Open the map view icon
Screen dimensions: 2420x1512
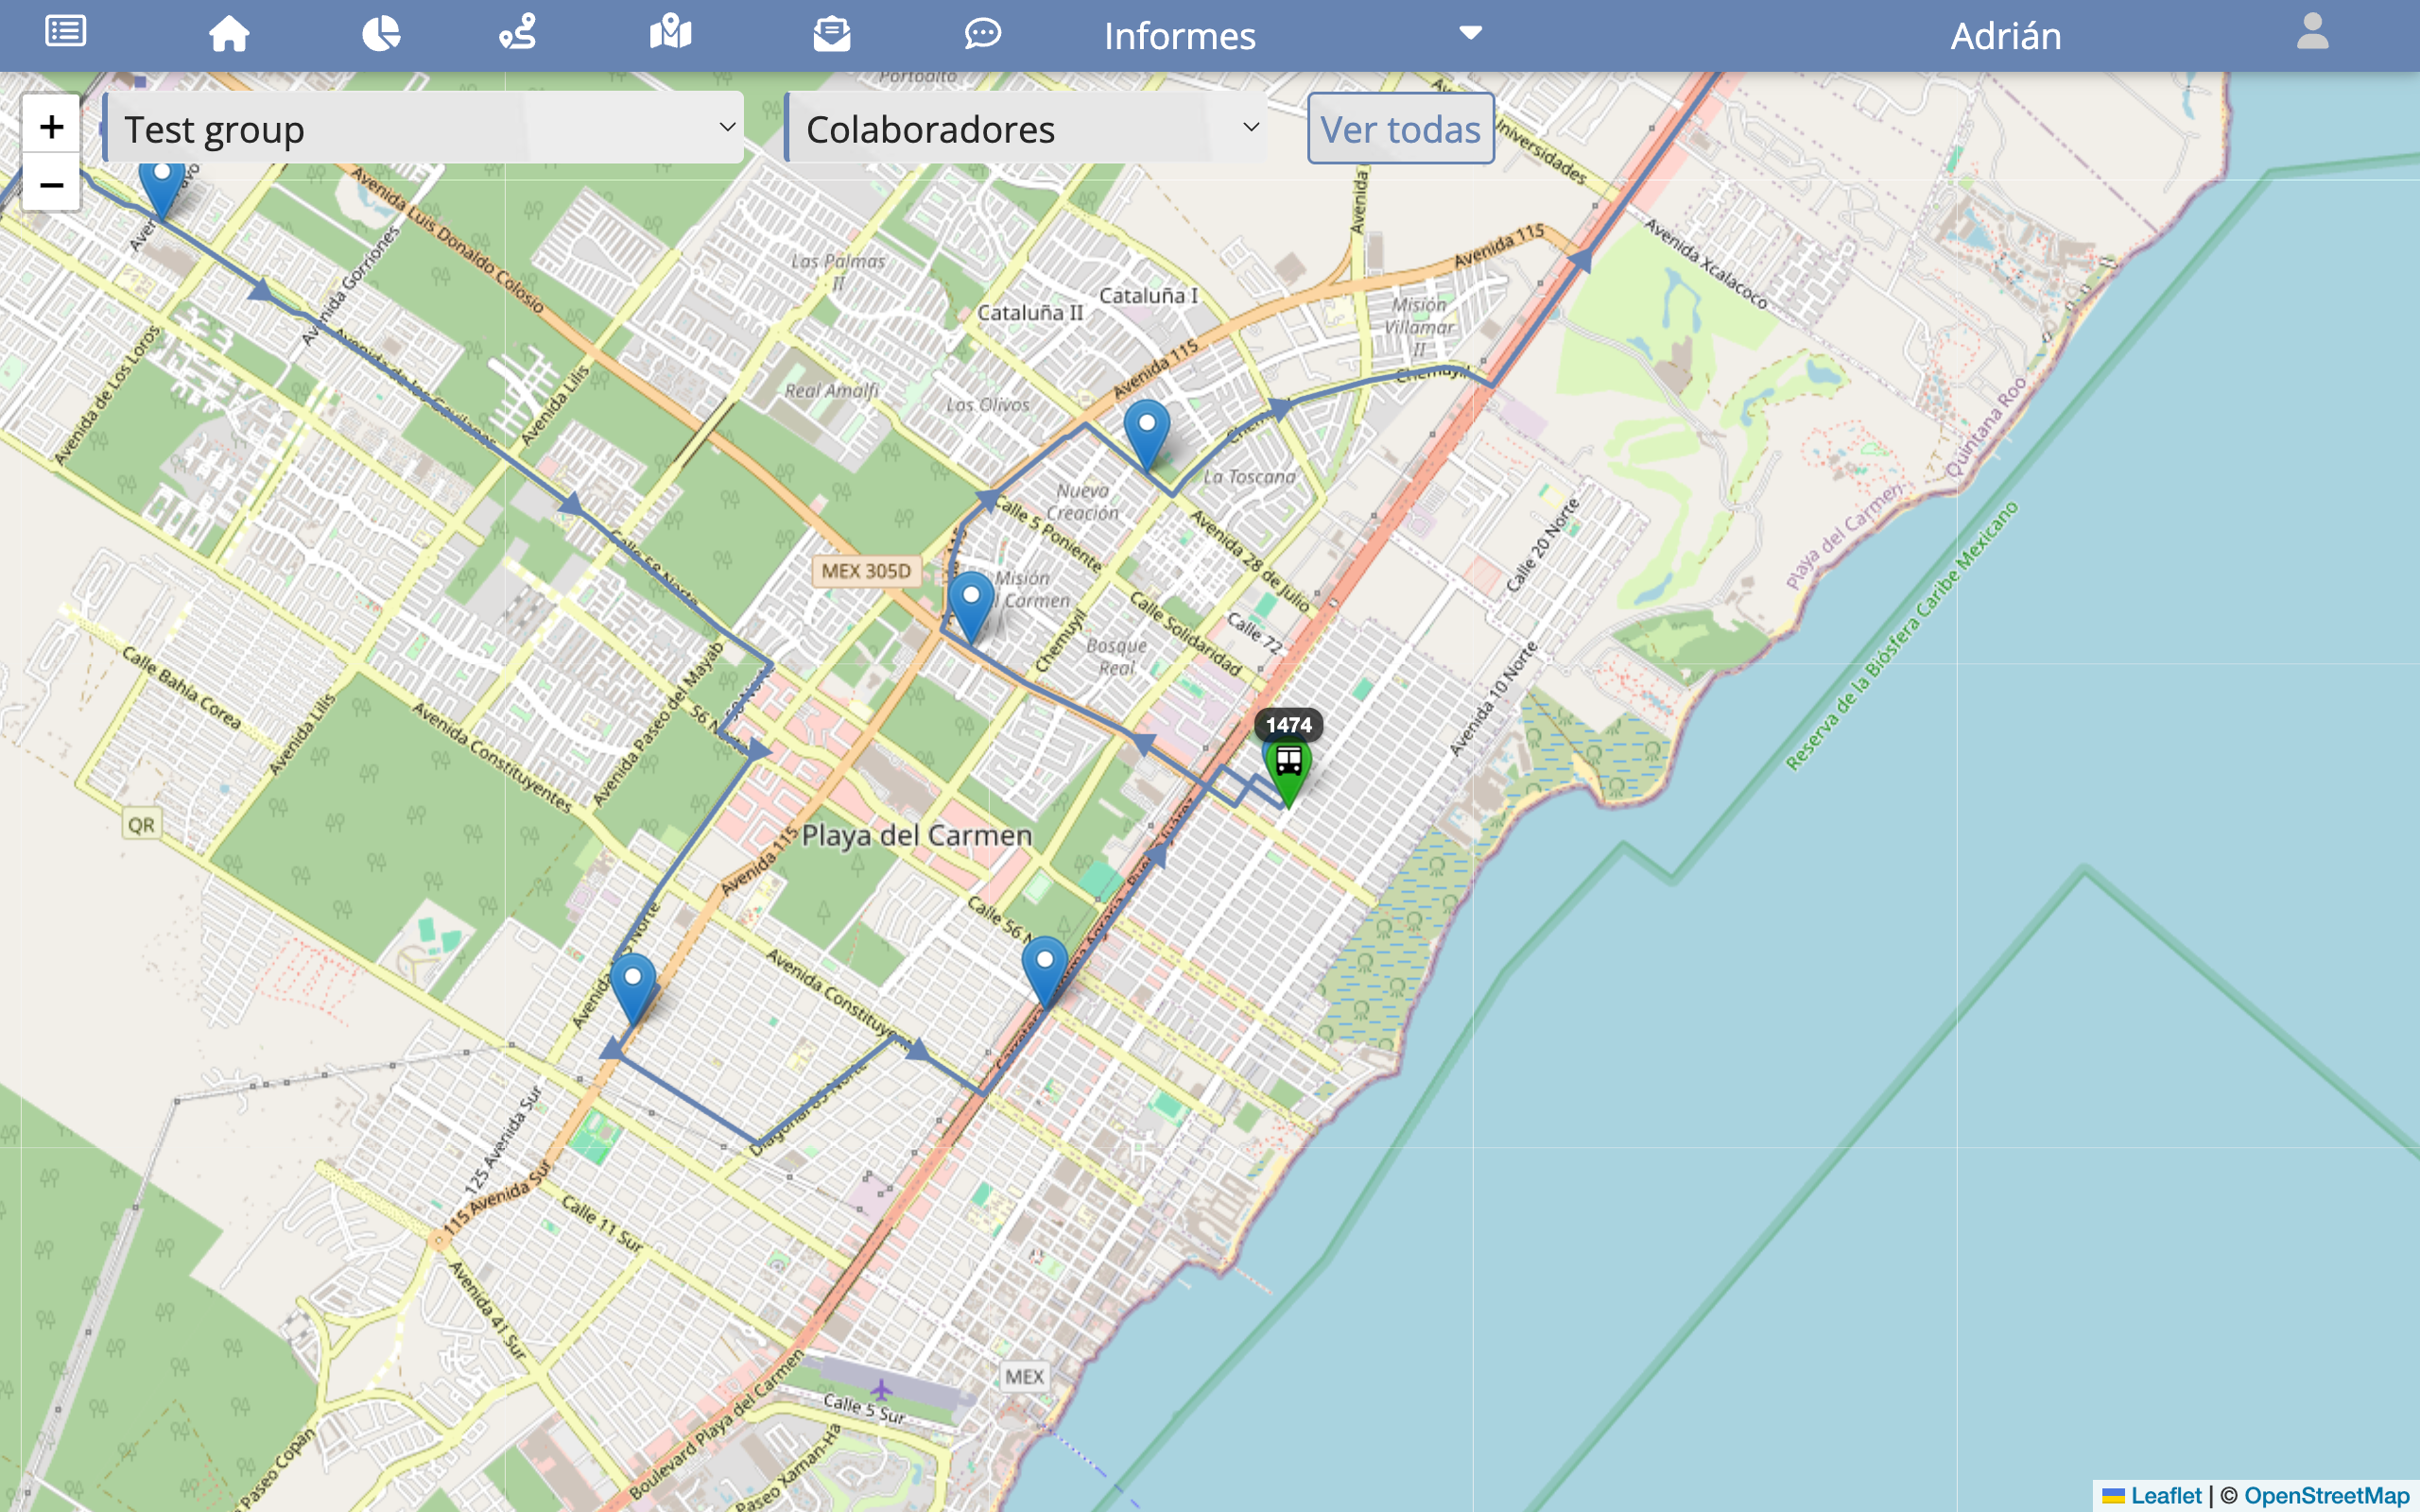(x=670, y=33)
